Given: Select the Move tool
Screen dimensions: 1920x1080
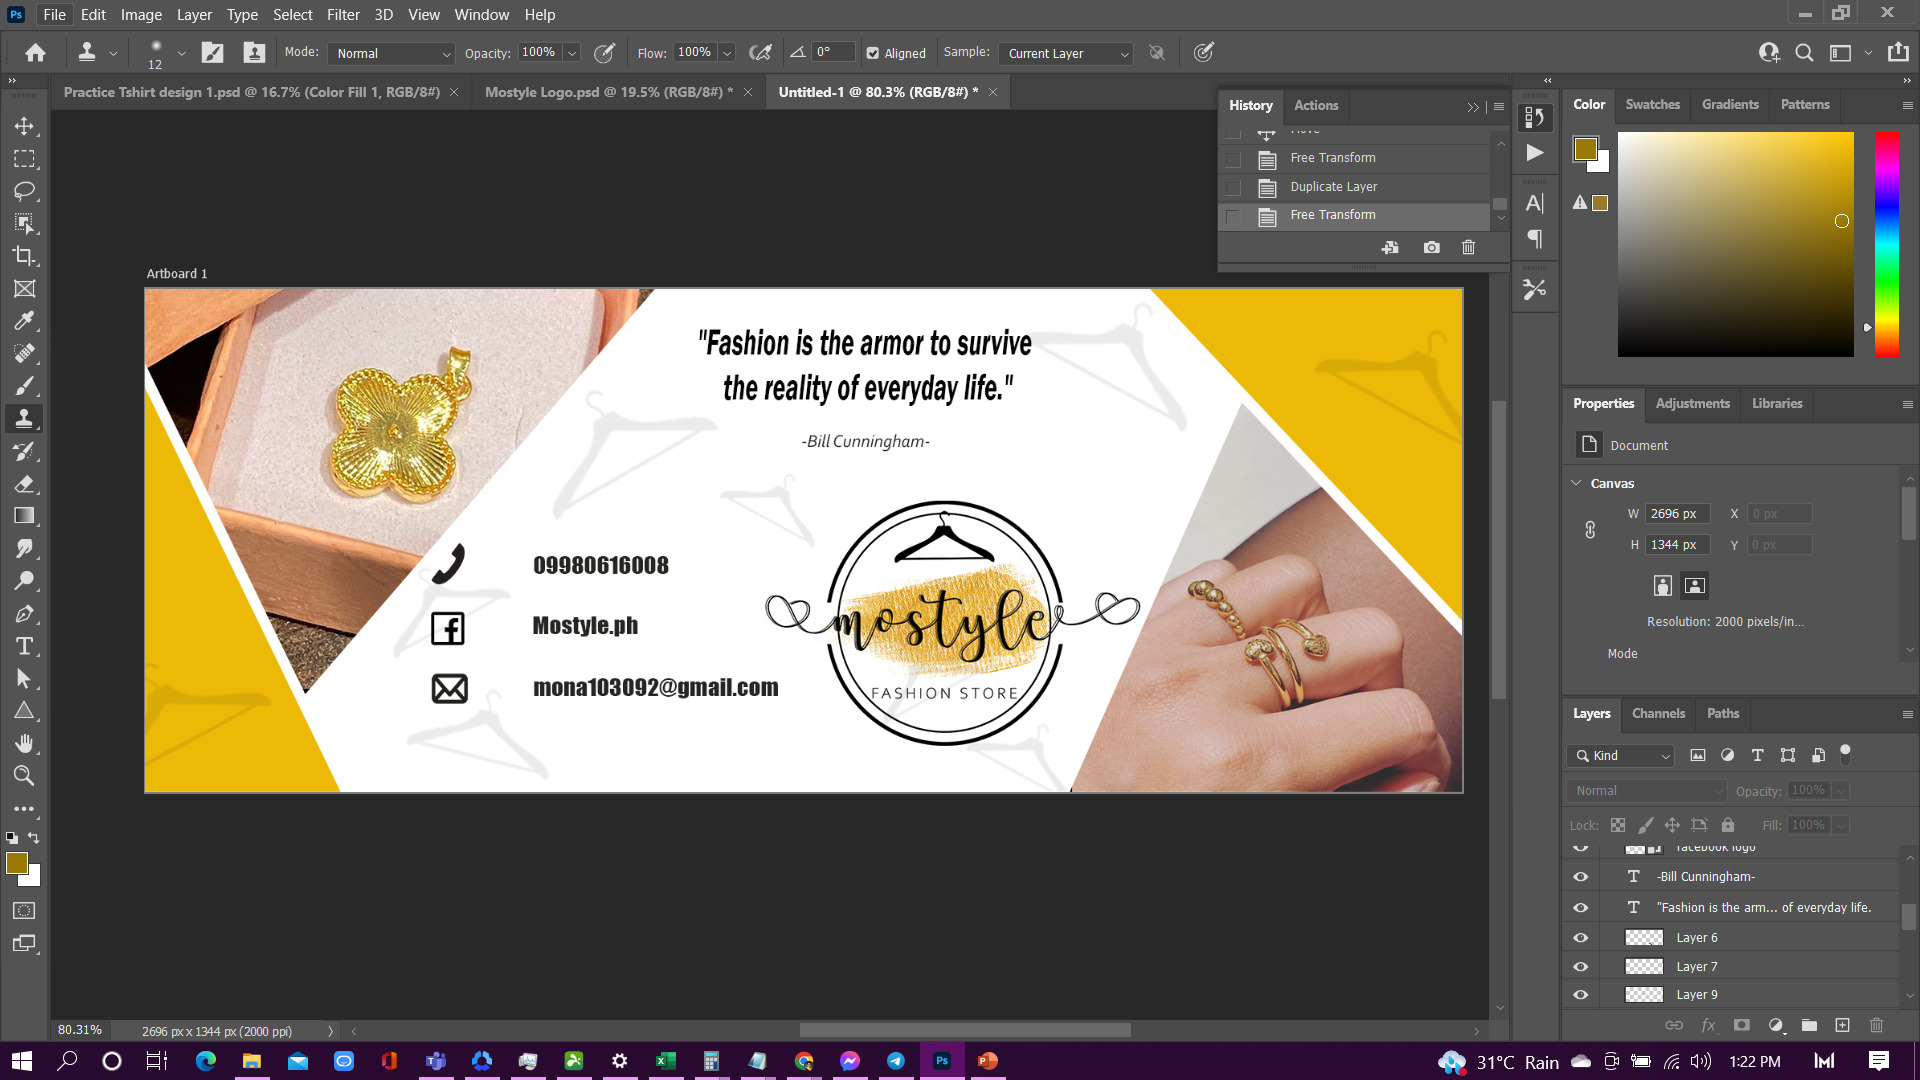Looking at the screenshot, I should [24, 126].
